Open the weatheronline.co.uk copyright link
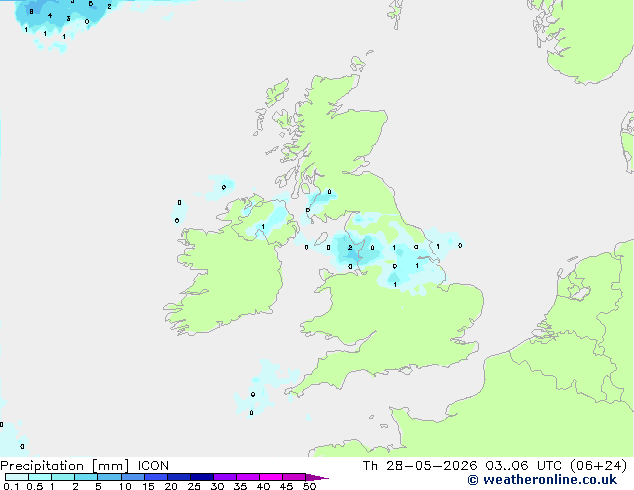This screenshot has height=490, width=634. tap(542, 480)
